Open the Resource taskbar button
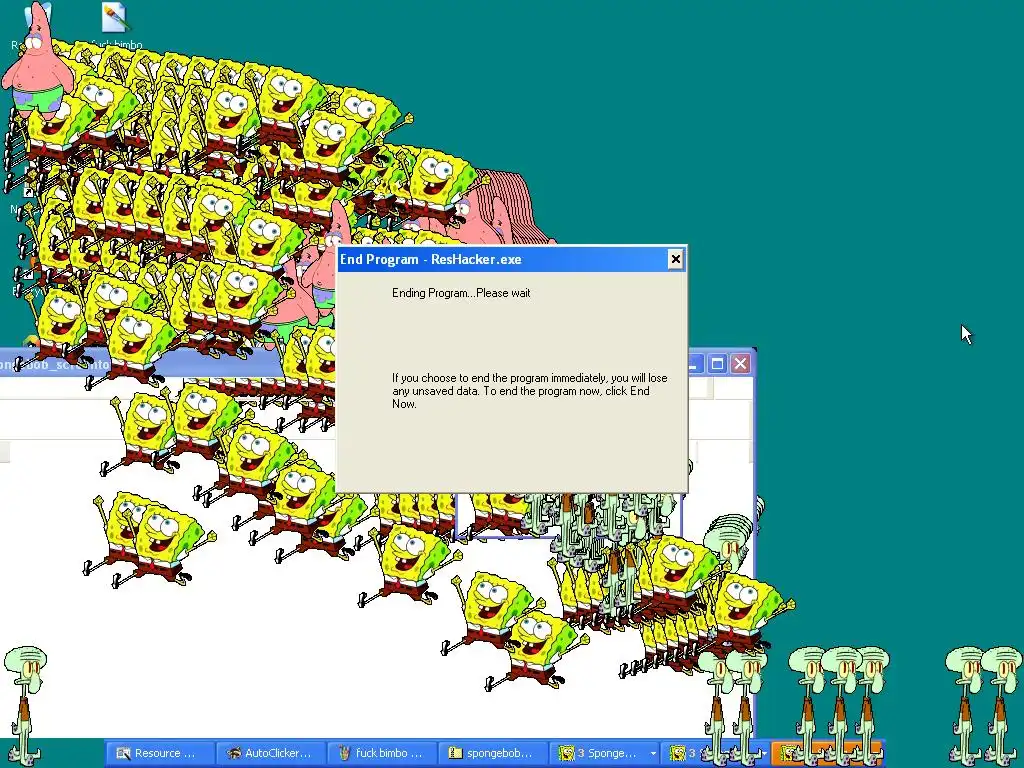The height and width of the screenshot is (768, 1024). (160, 753)
